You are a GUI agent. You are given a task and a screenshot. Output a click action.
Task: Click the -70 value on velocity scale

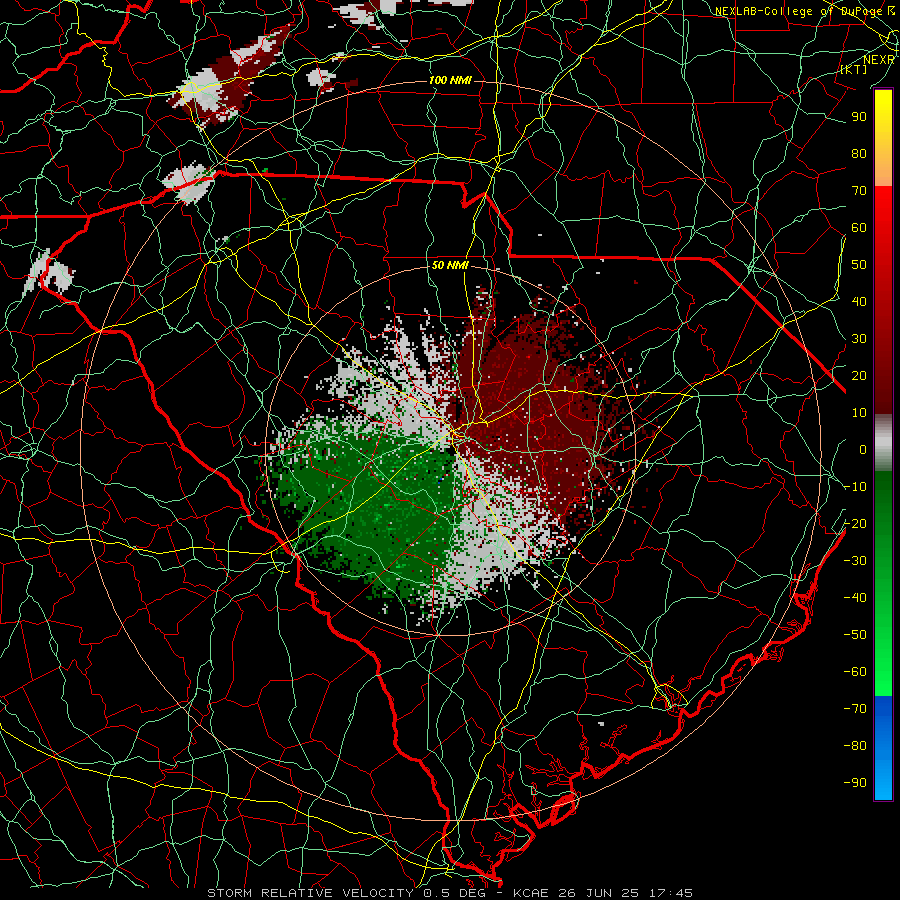click(x=855, y=709)
